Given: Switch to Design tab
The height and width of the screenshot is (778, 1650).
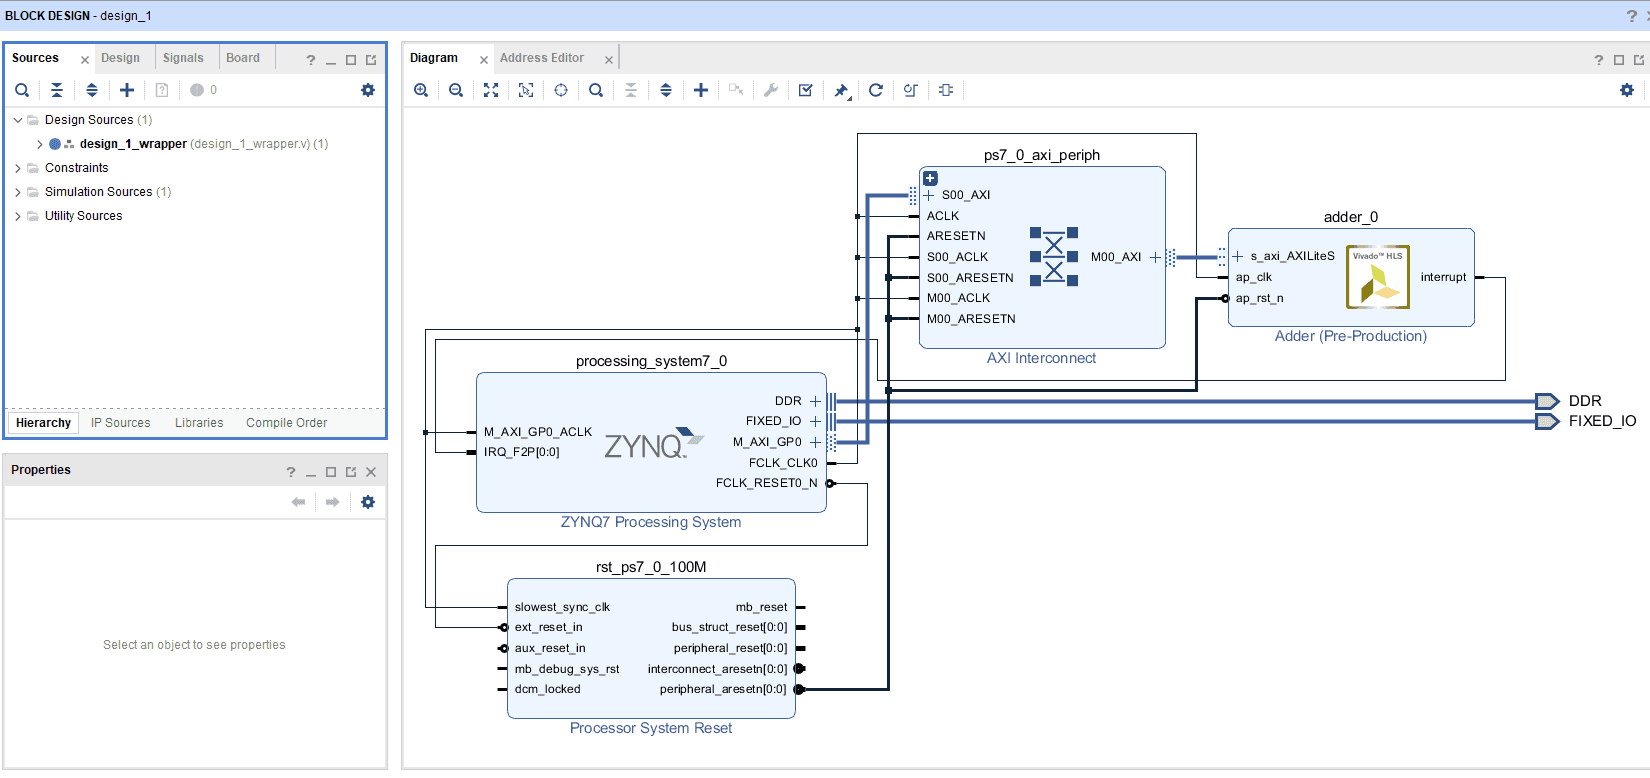Looking at the screenshot, I should 121,58.
